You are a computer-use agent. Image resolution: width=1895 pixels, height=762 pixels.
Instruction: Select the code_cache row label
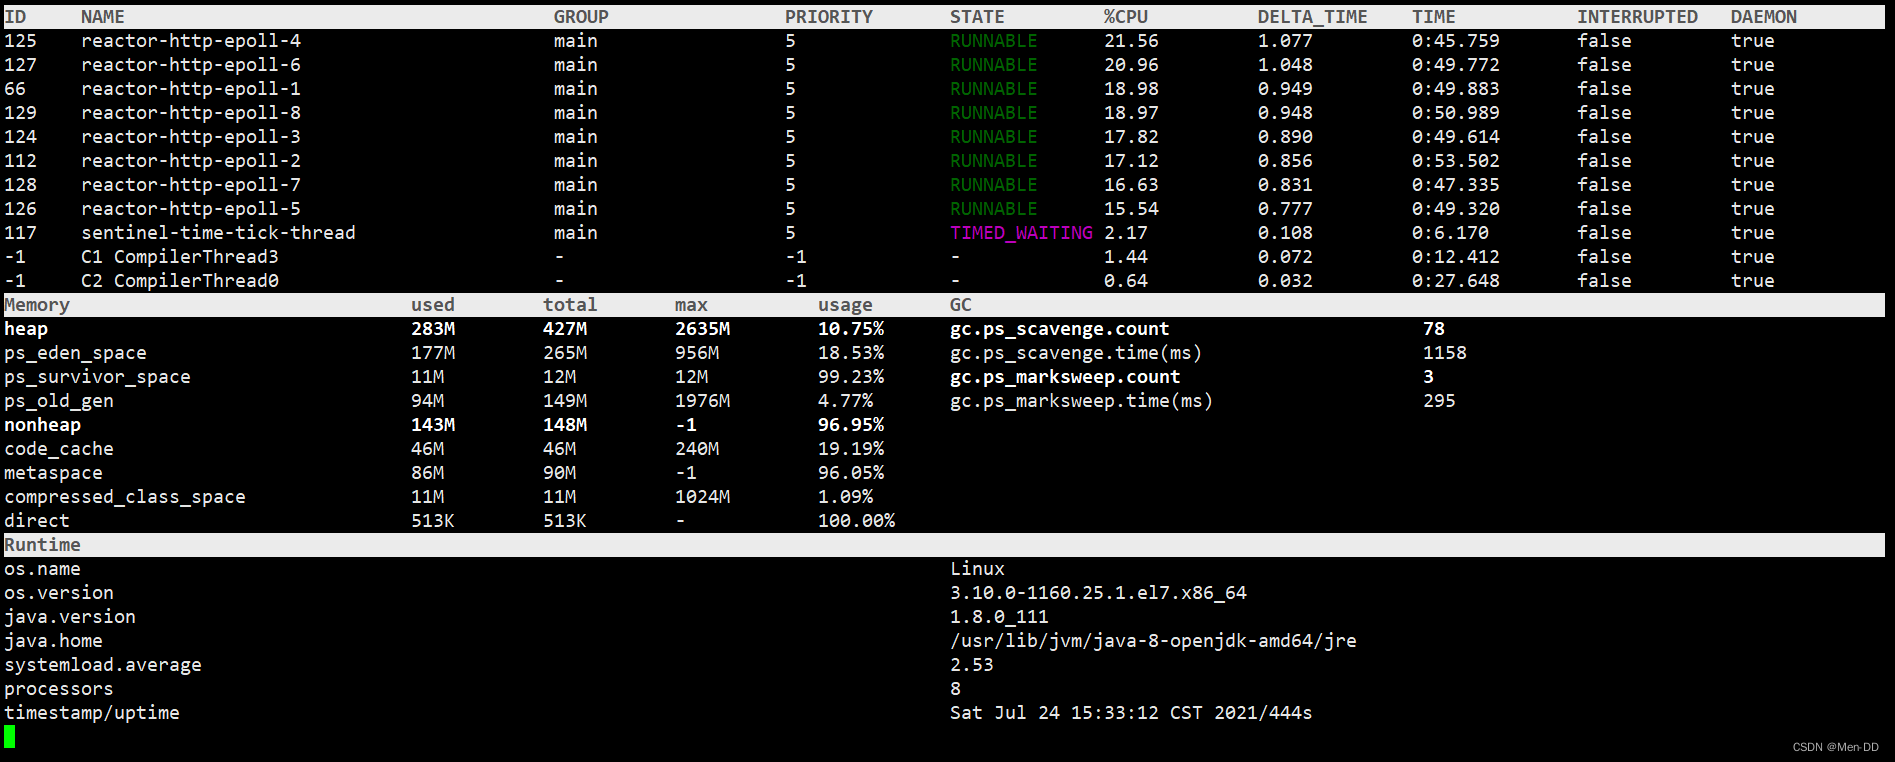(x=59, y=449)
